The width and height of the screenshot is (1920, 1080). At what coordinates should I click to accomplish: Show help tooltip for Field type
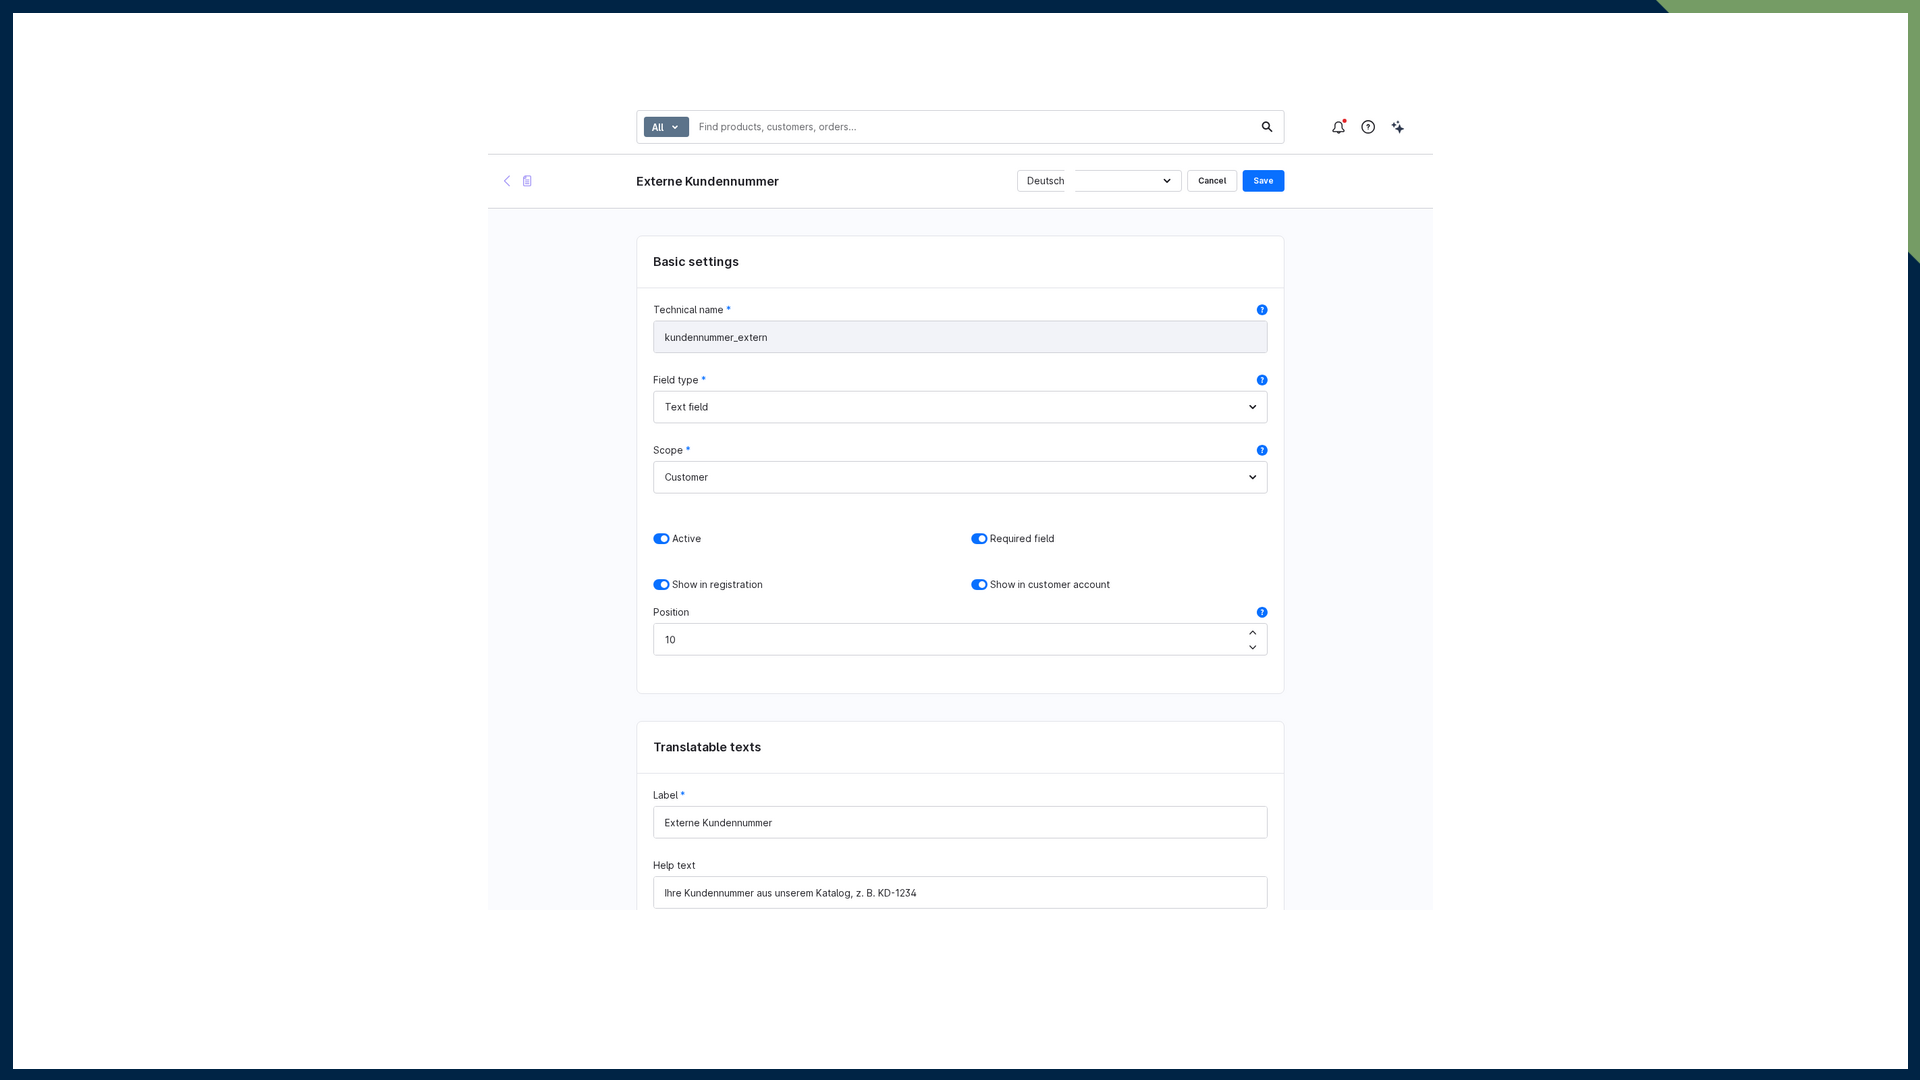point(1262,380)
